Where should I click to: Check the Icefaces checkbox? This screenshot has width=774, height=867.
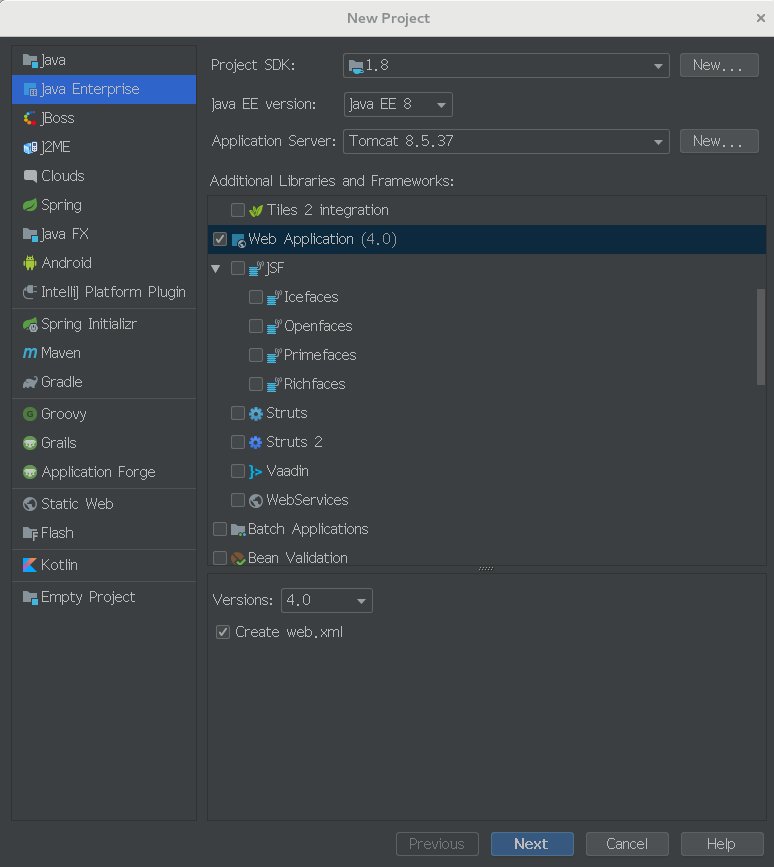coord(256,297)
